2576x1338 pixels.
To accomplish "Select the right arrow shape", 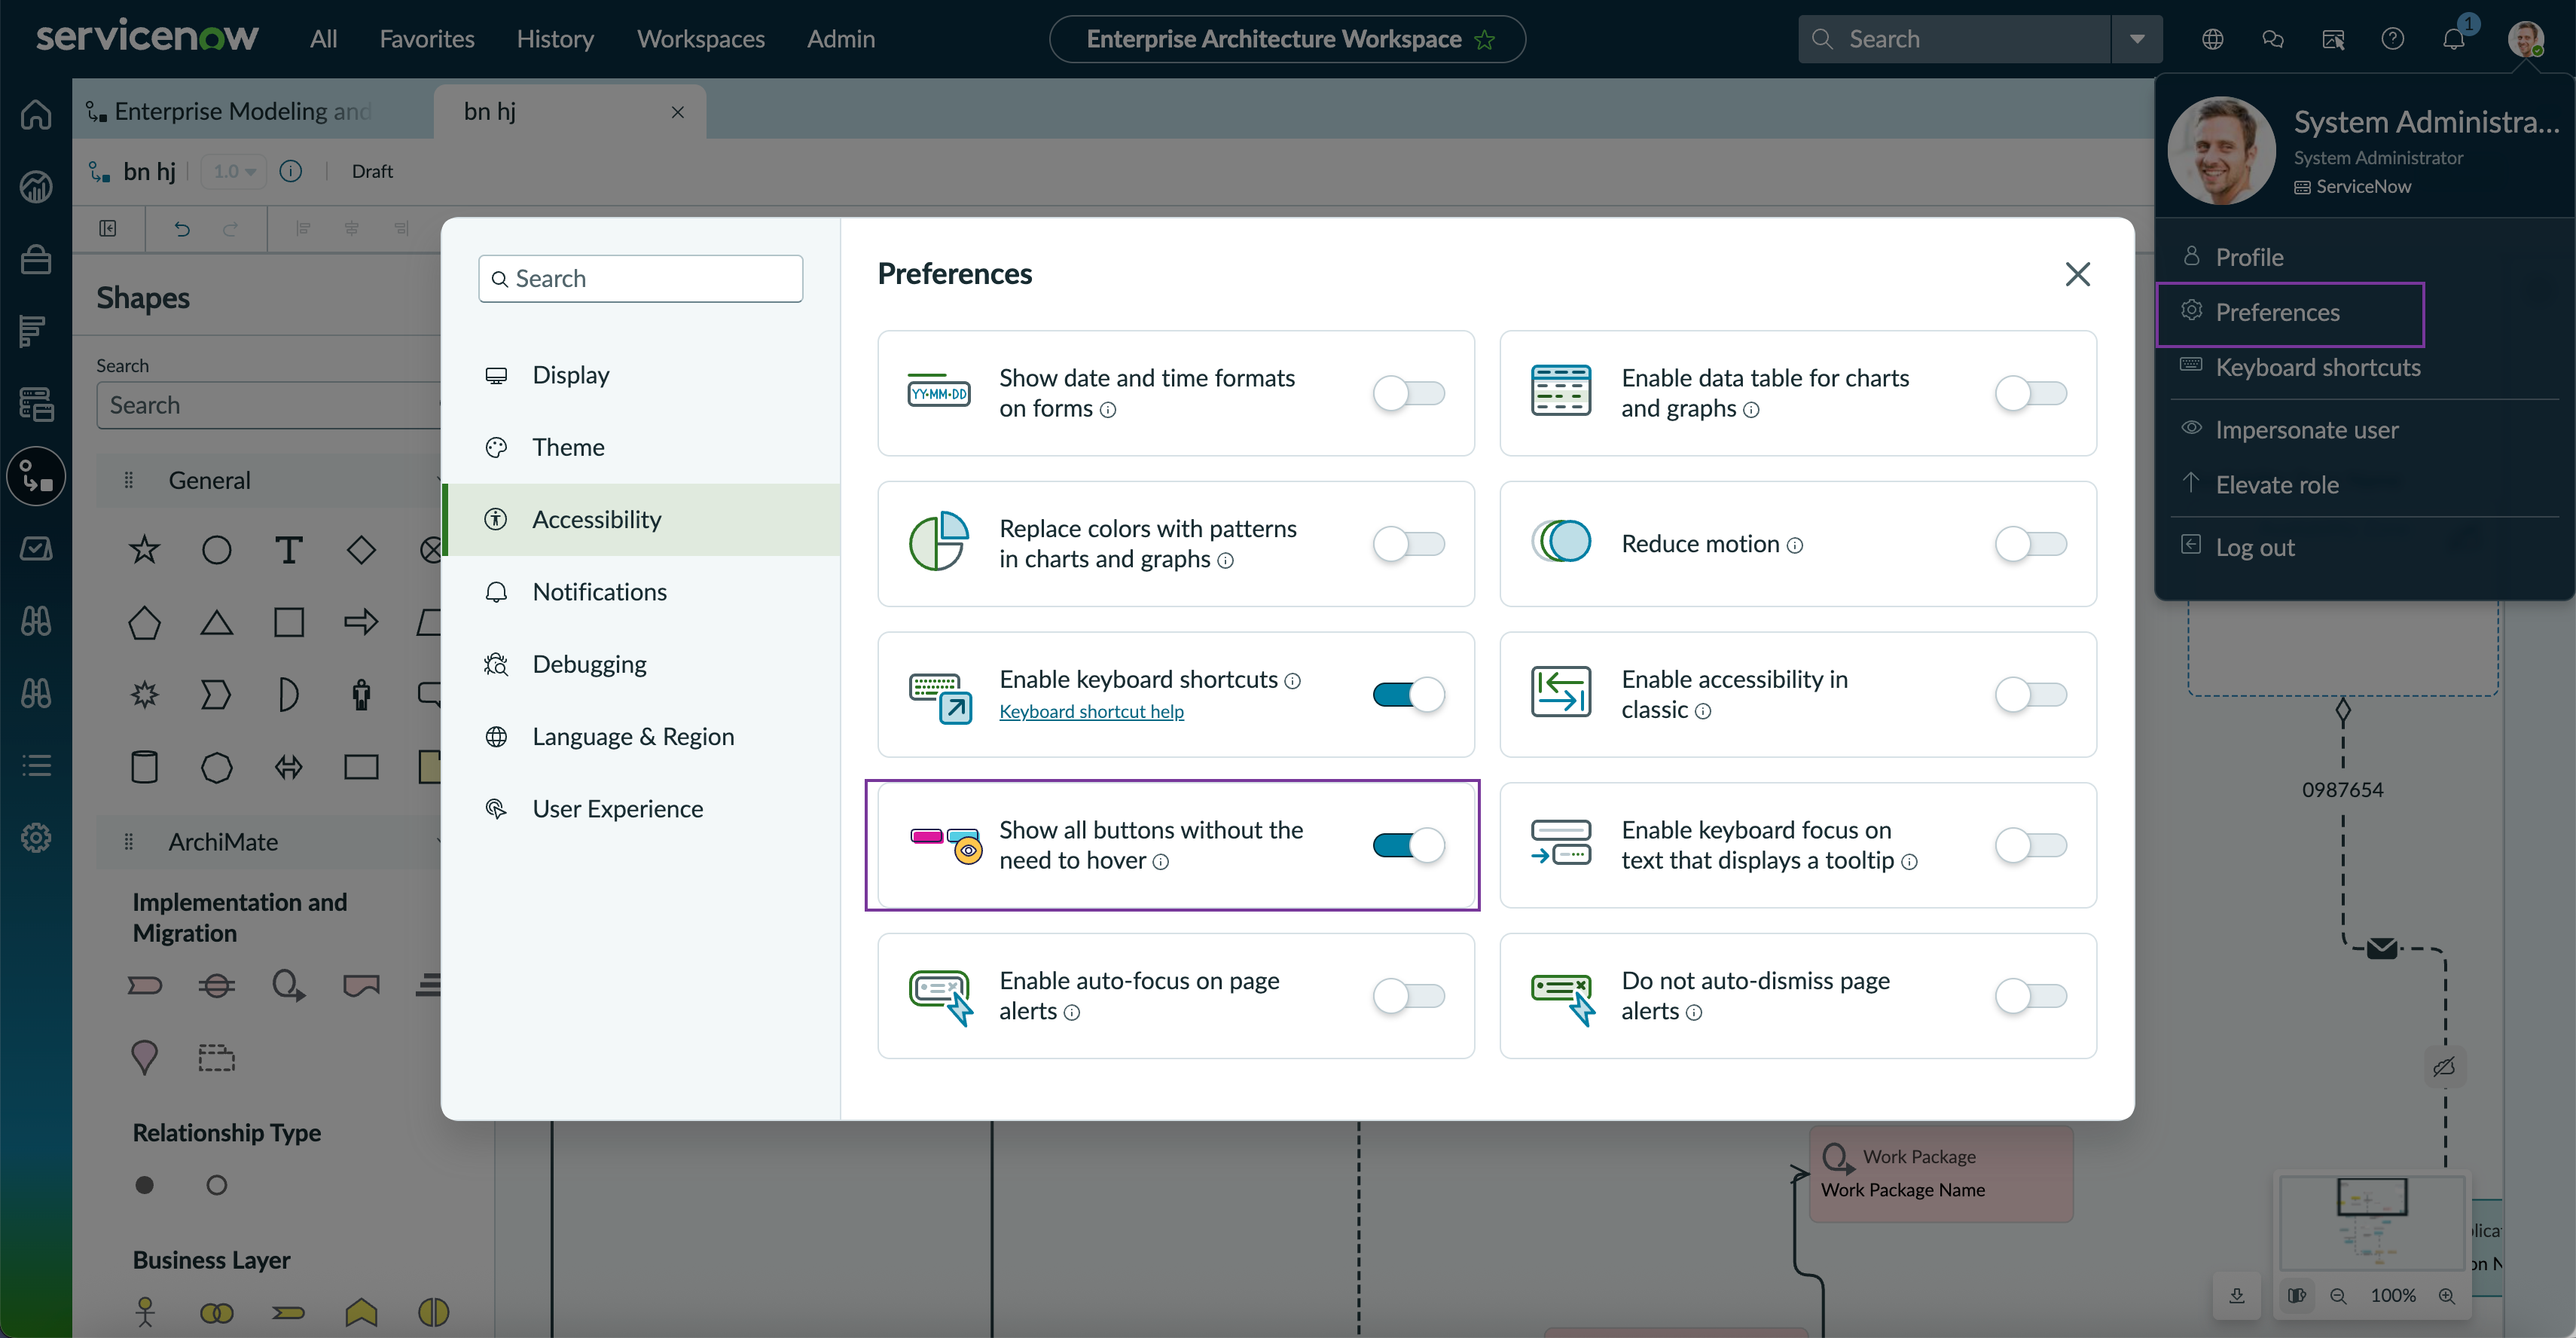I will click(361, 622).
